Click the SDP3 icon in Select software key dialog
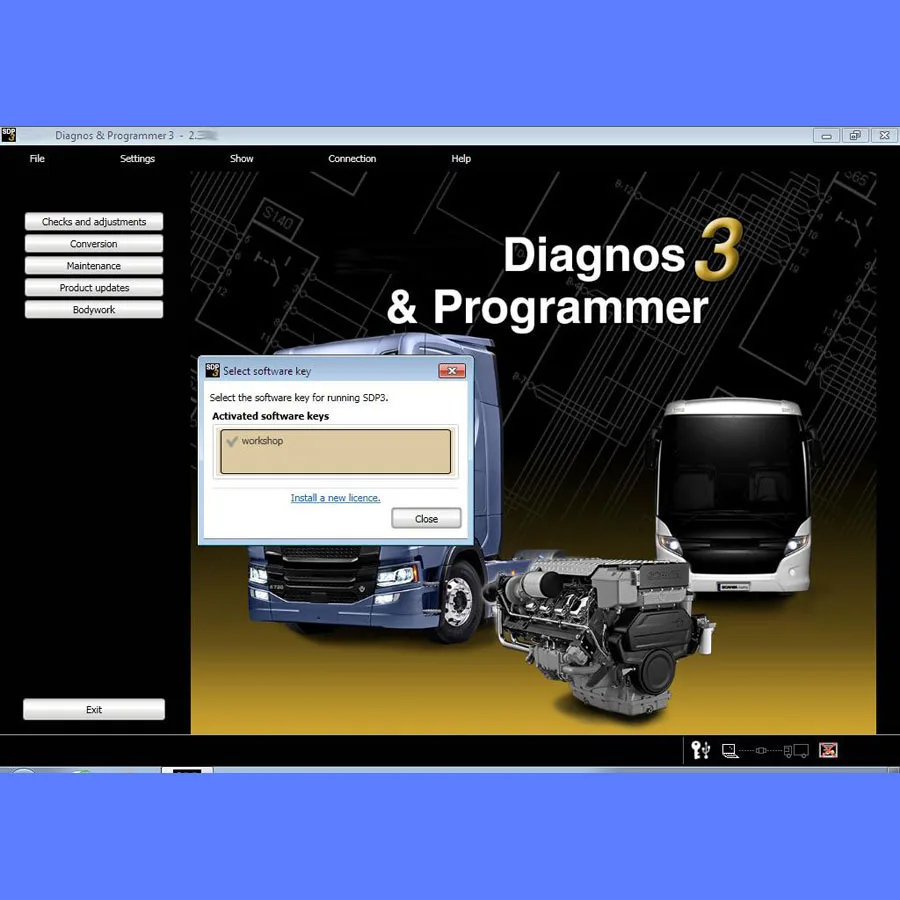The height and width of the screenshot is (900, 900). [212, 370]
